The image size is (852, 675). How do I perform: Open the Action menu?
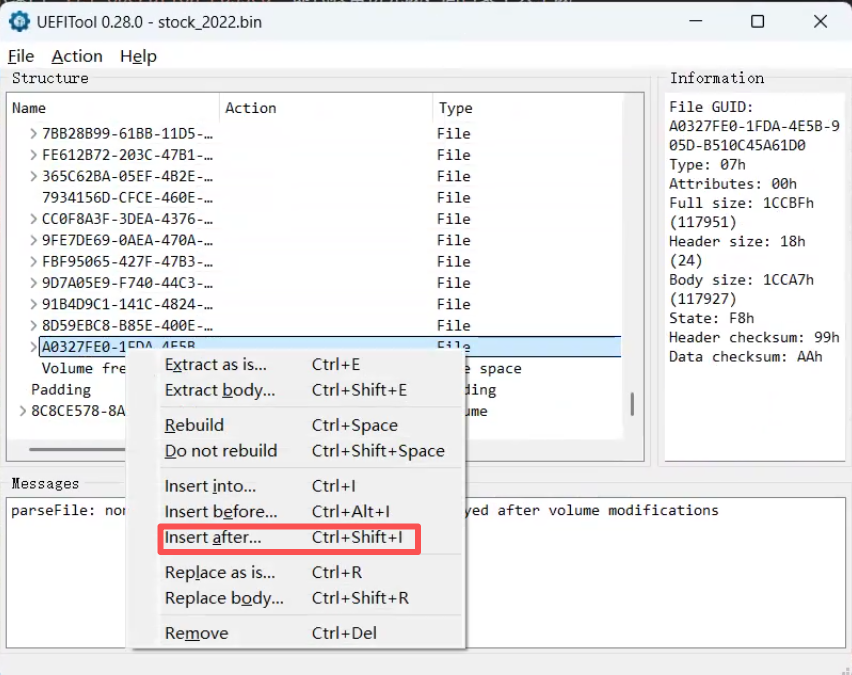(77, 56)
